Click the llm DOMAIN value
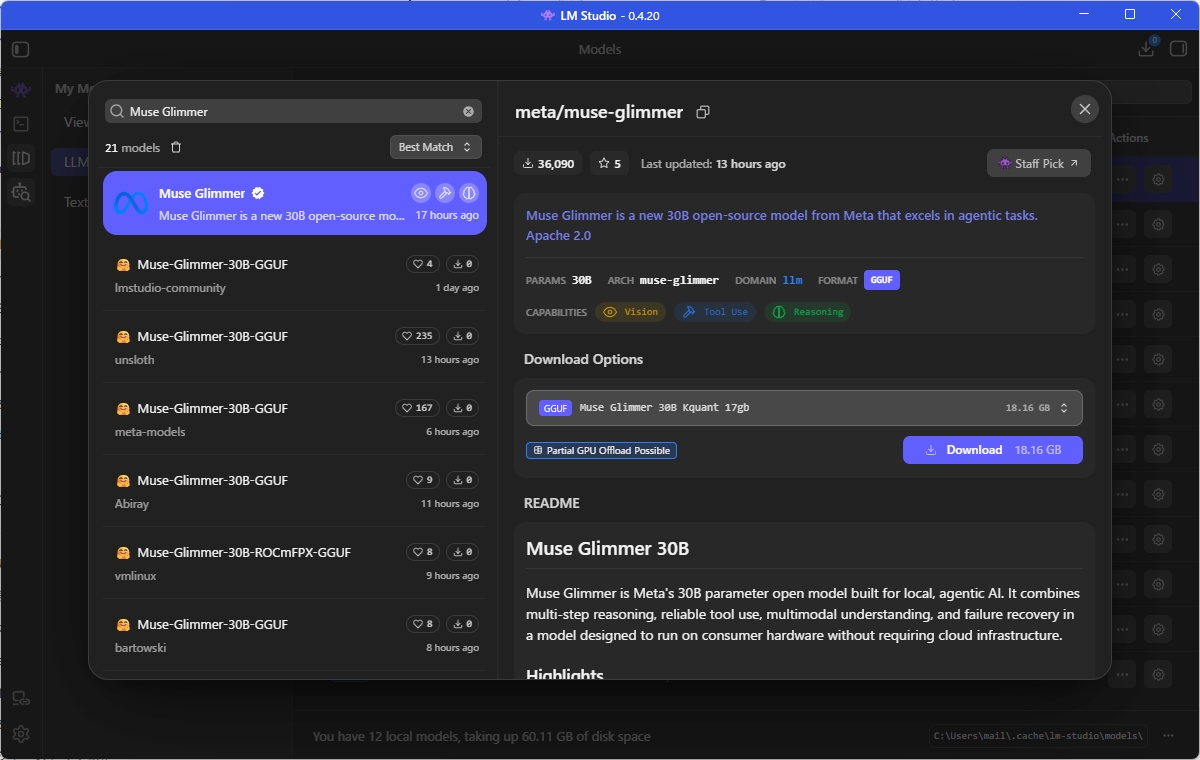Screen dimensions: 1200x760 click(x=793, y=281)
